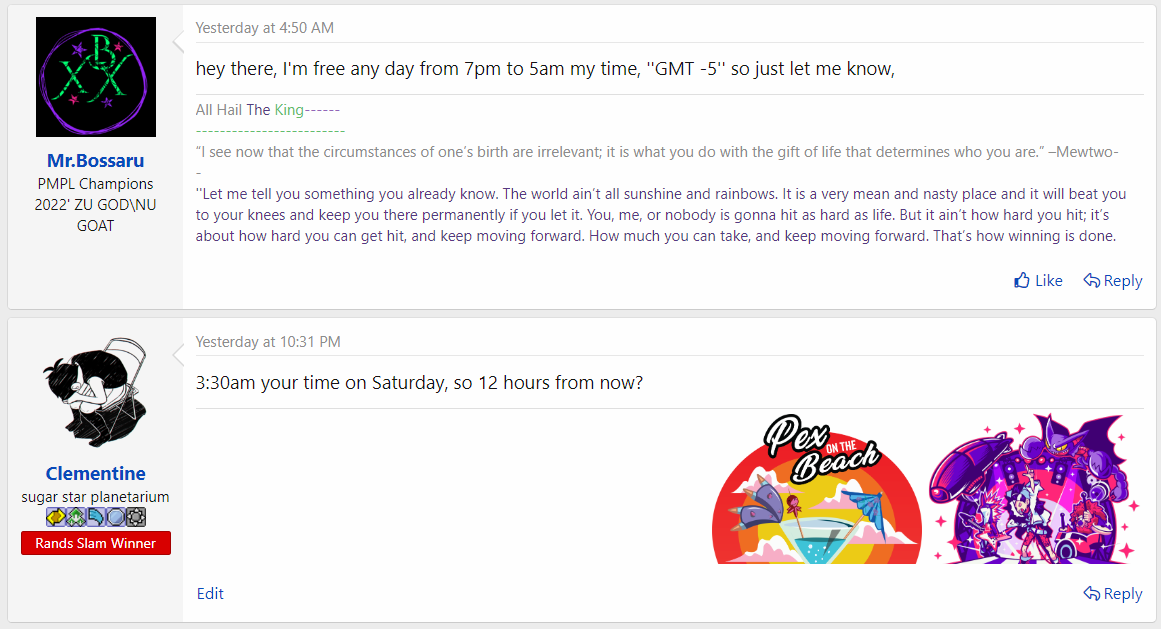The height and width of the screenshot is (629, 1161).
Task: Click the green "King" text in signature
Action: pos(289,110)
